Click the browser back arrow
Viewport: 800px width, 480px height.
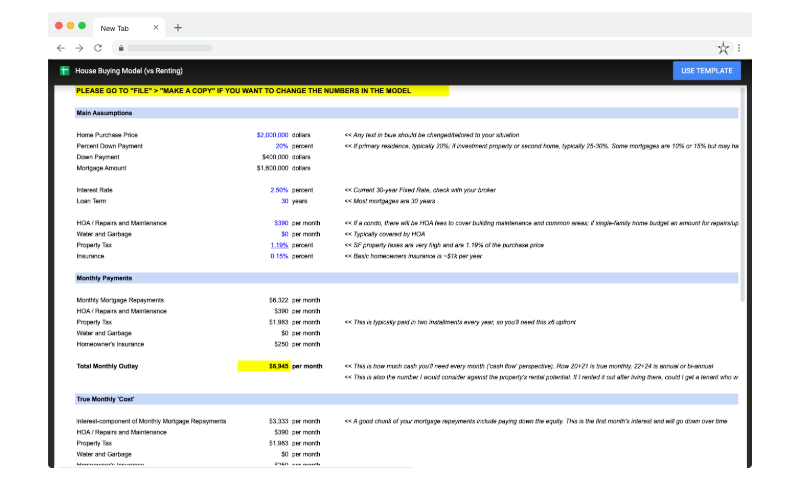(61, 48)
